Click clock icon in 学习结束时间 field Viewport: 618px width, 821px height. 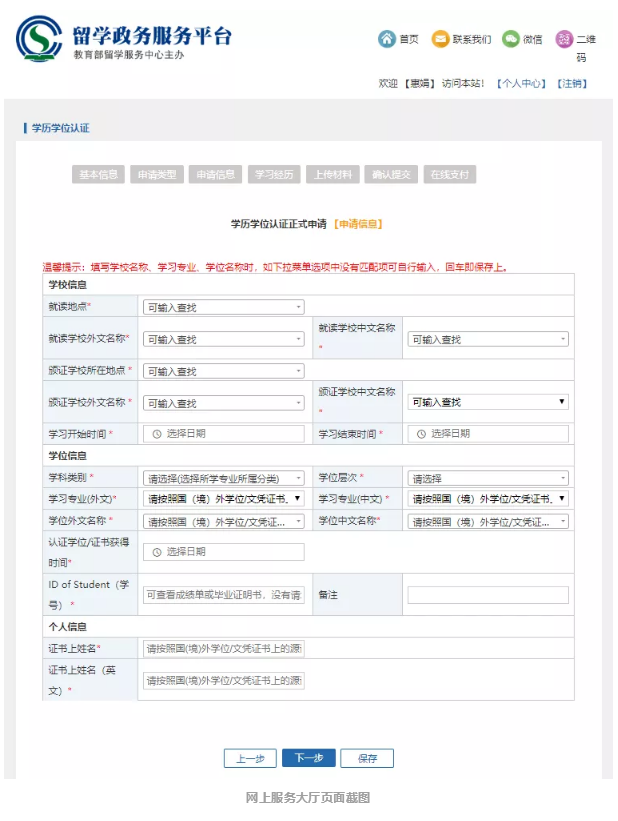[420, 434]
